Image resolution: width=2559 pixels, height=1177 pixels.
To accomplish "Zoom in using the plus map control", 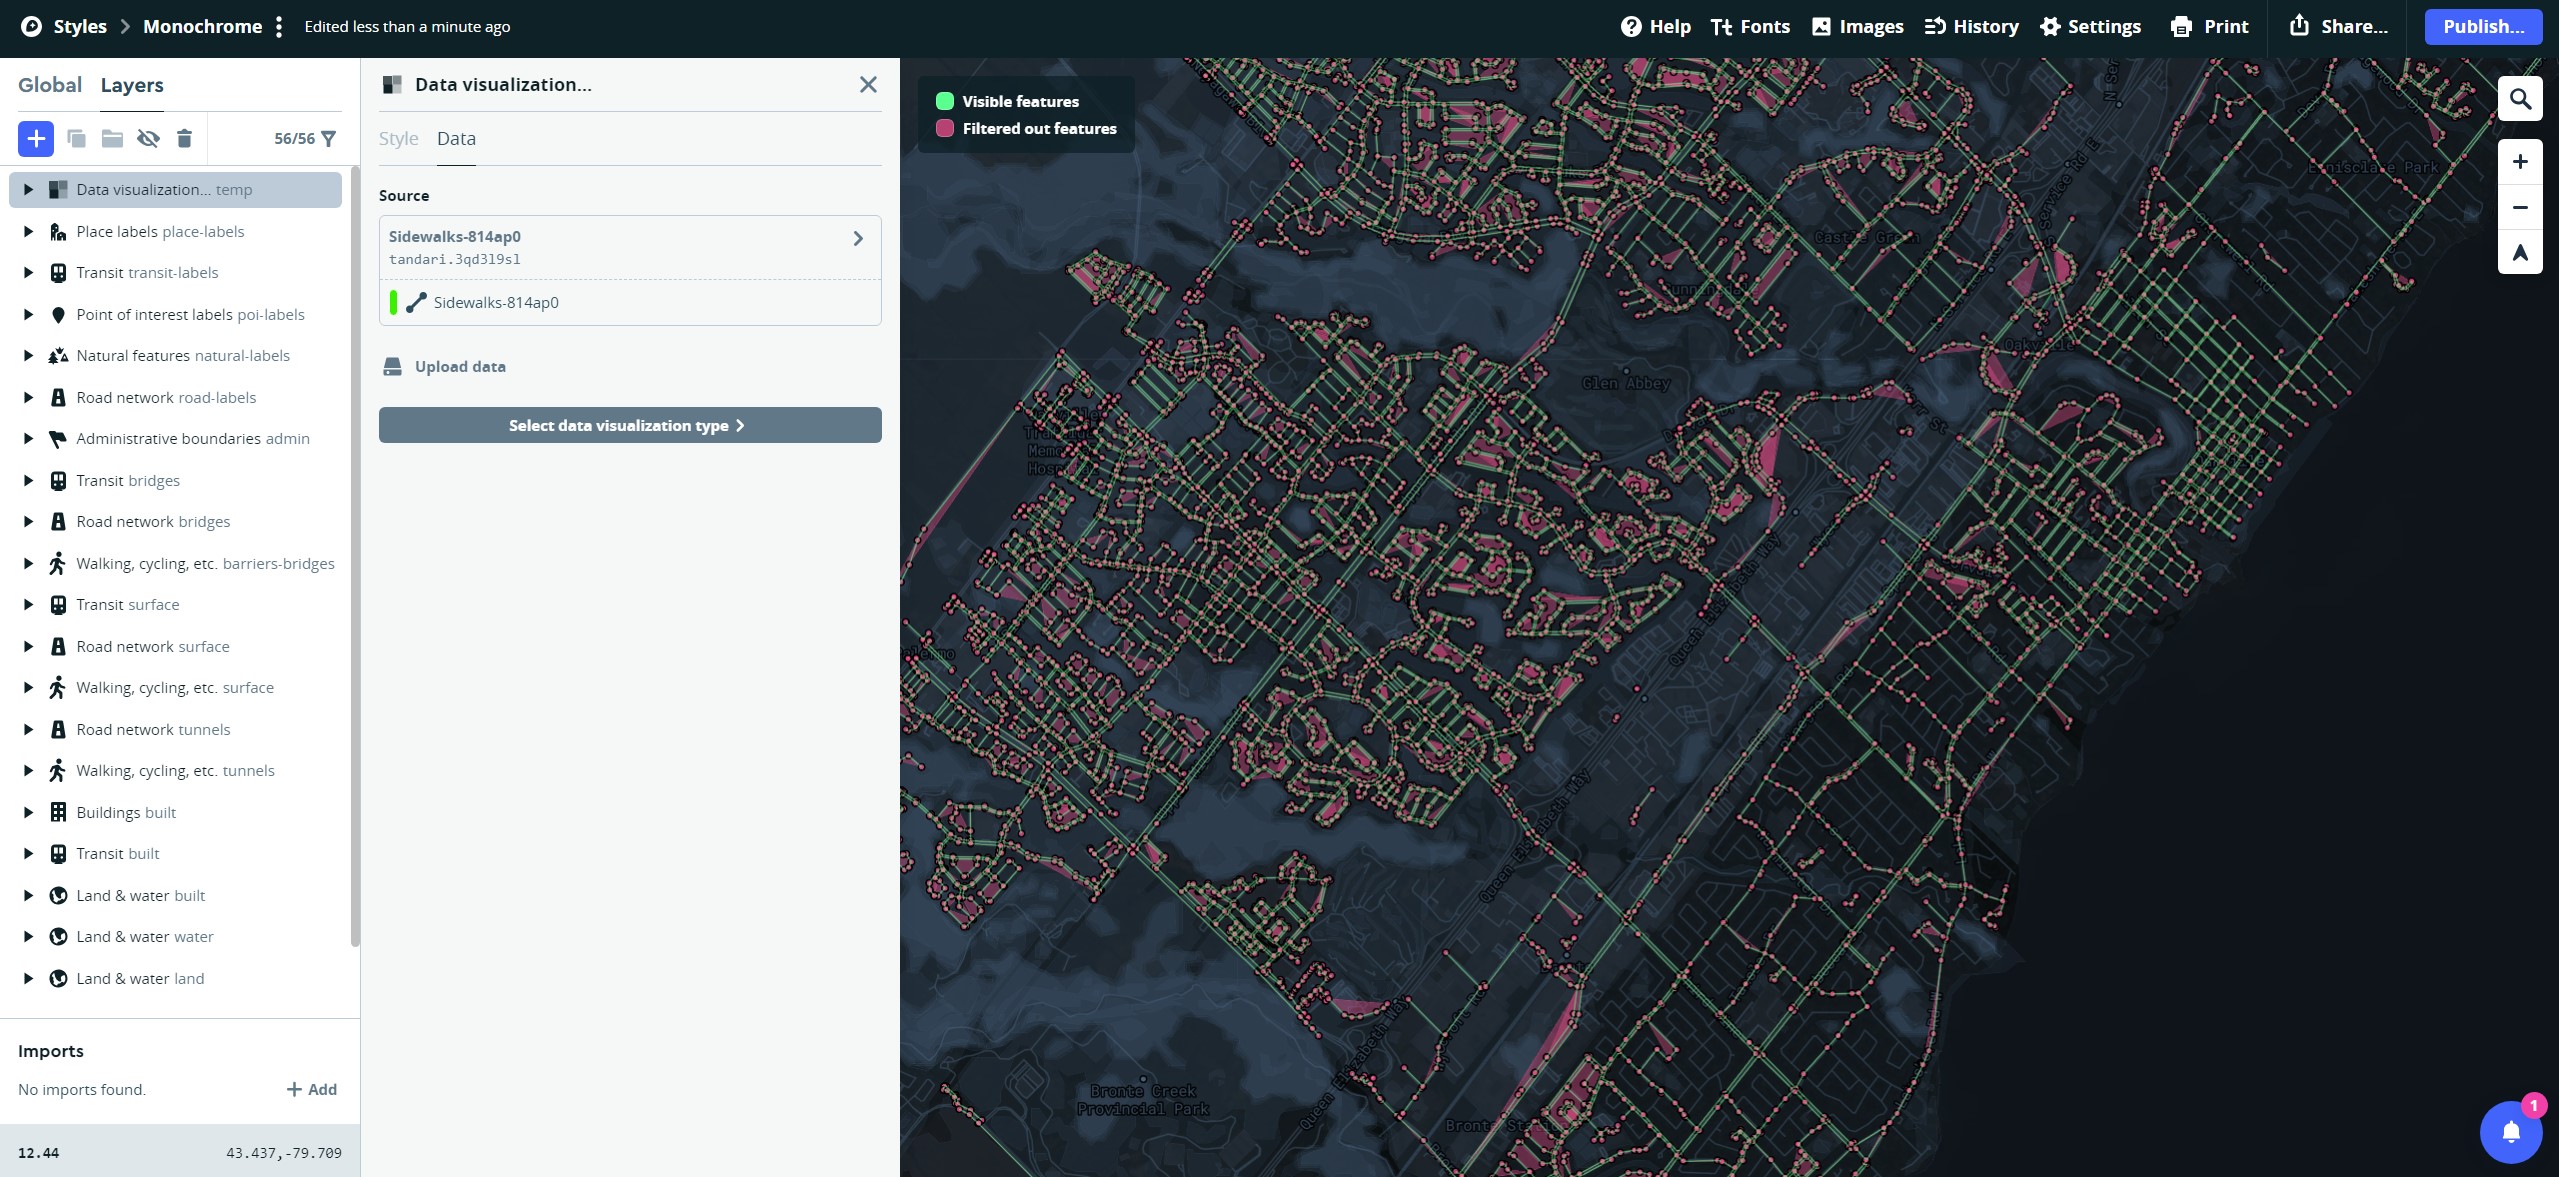I will tap(2520, 161).
